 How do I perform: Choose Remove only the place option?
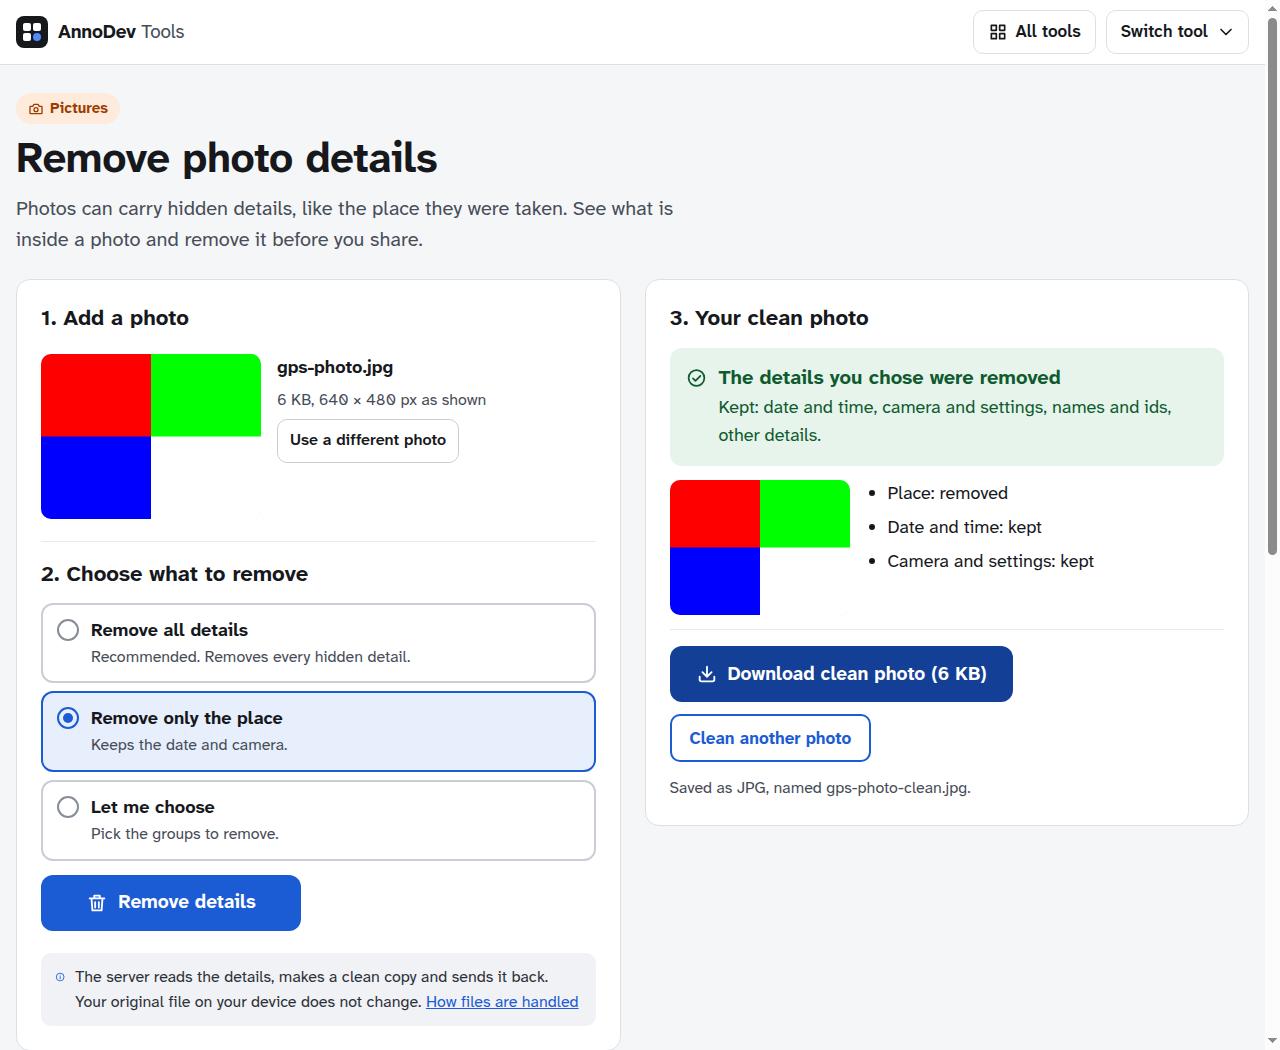click(x=318, y=731)
